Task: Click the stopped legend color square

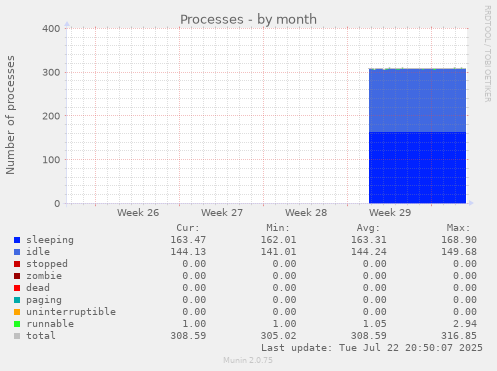Action: click(17, 264)
